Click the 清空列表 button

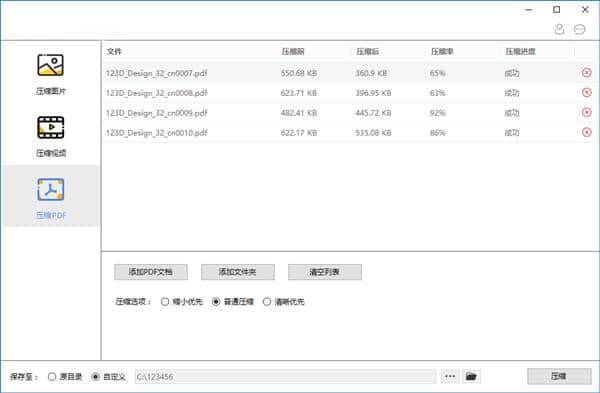pos(324,272)
